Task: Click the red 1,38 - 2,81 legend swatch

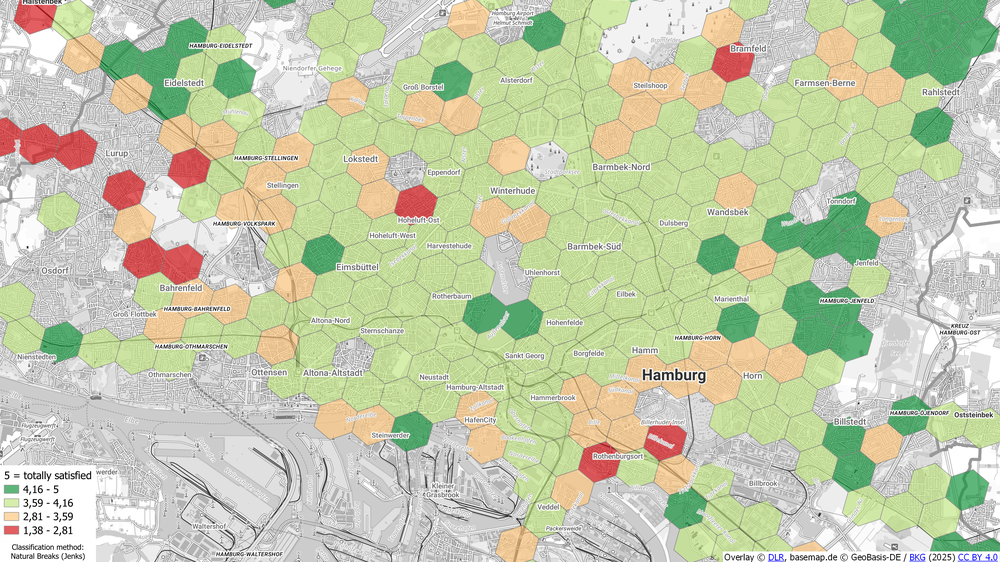Action: point(11,532)
